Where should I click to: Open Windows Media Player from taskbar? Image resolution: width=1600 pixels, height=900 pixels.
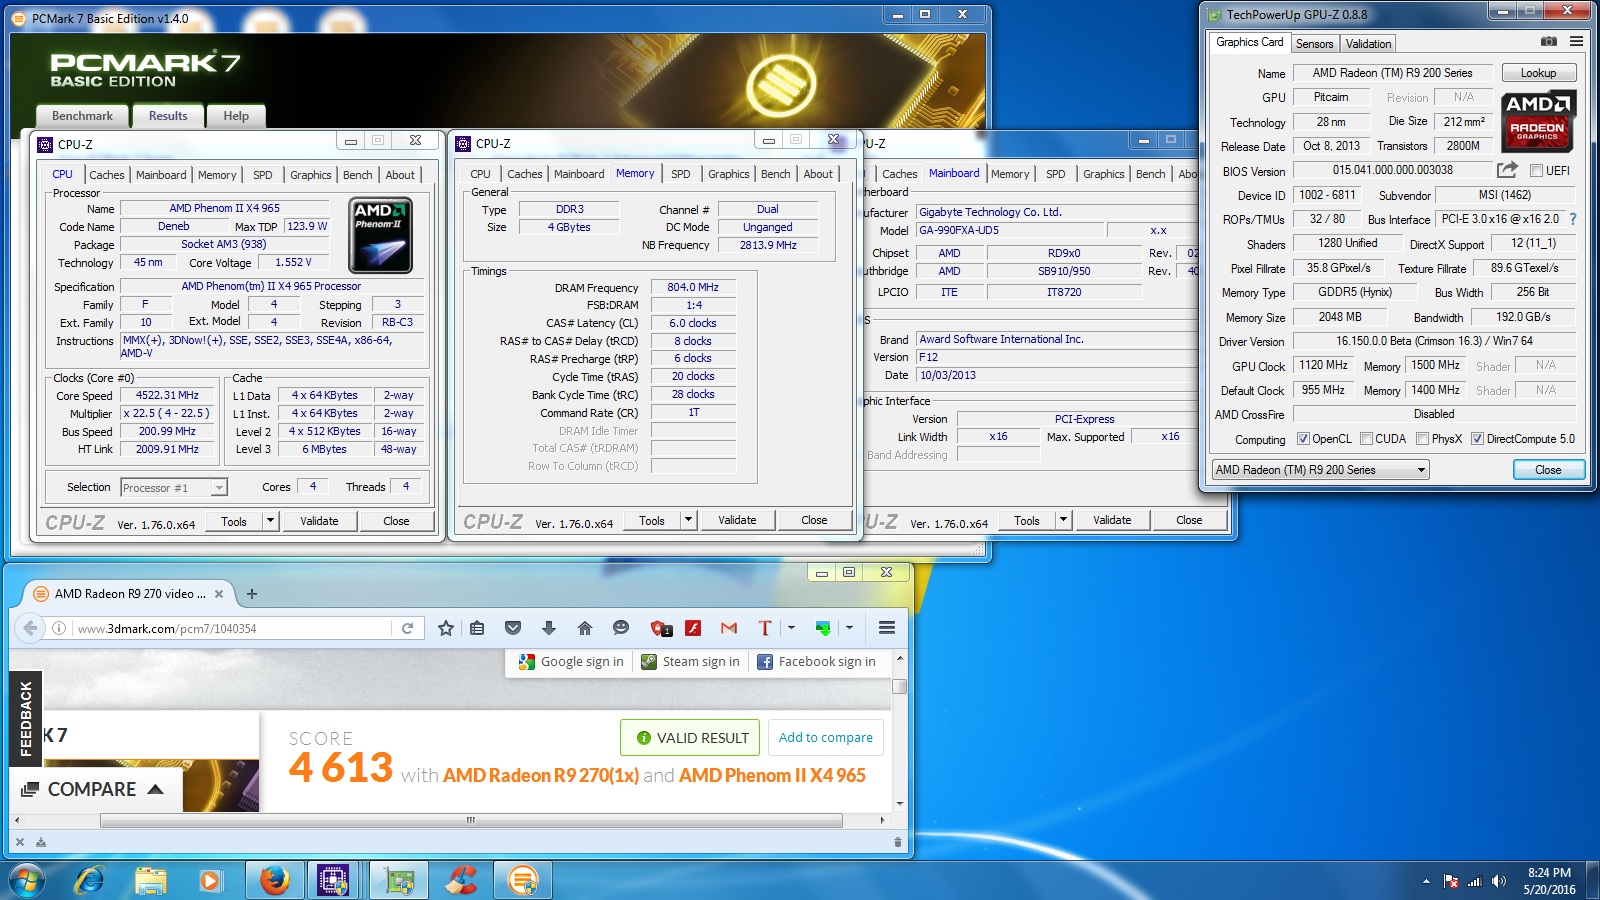click(210, 881)
